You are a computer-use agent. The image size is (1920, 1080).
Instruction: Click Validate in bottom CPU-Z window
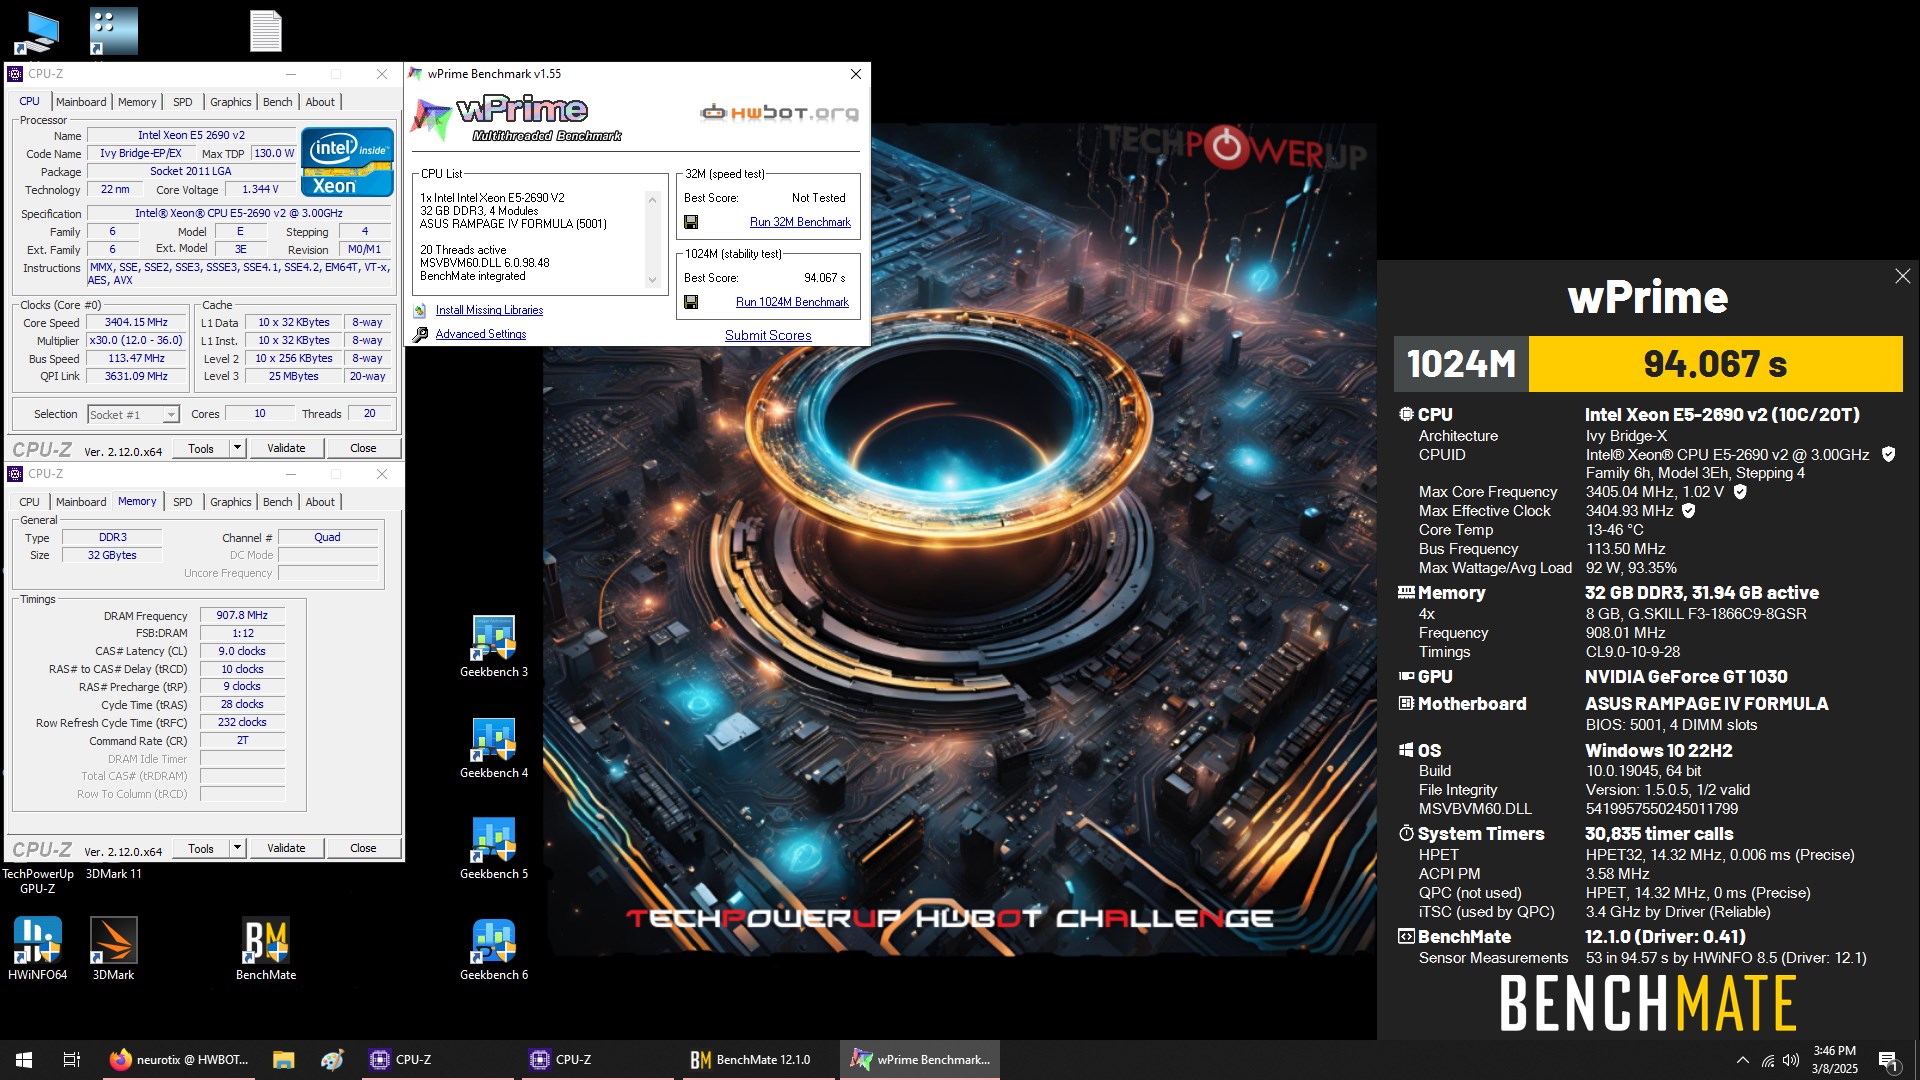286,848
